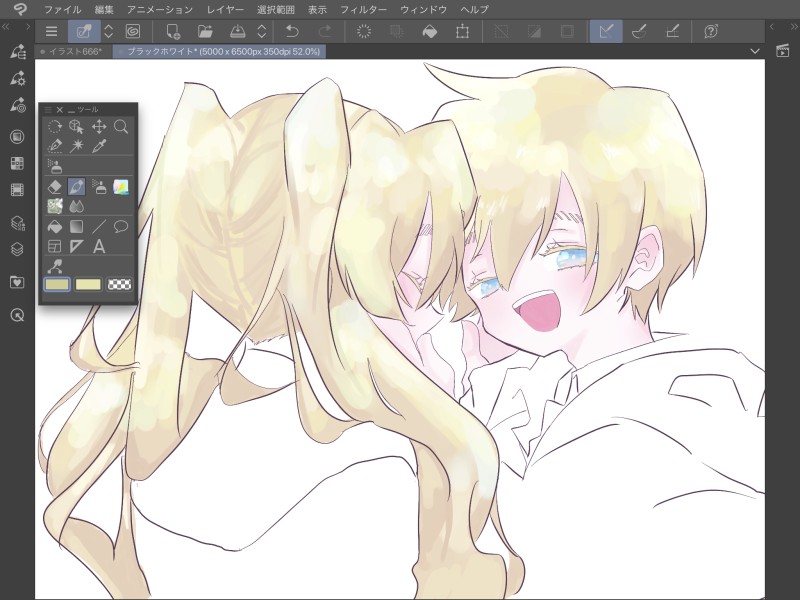The height and width of the screenshot is (600, 800).
Task: Open the 編集 menu
Action: (104, 9)
